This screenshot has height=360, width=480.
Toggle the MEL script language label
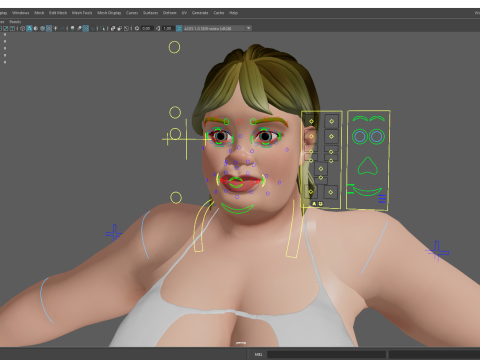point(258,354)
